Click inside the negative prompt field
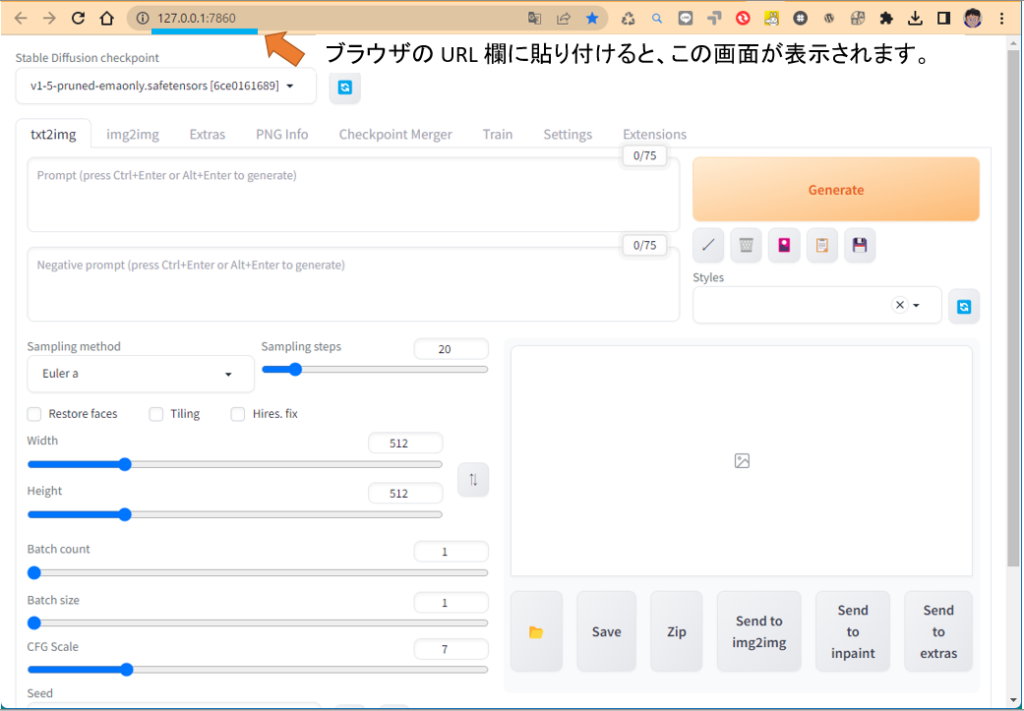 point(350,284)
